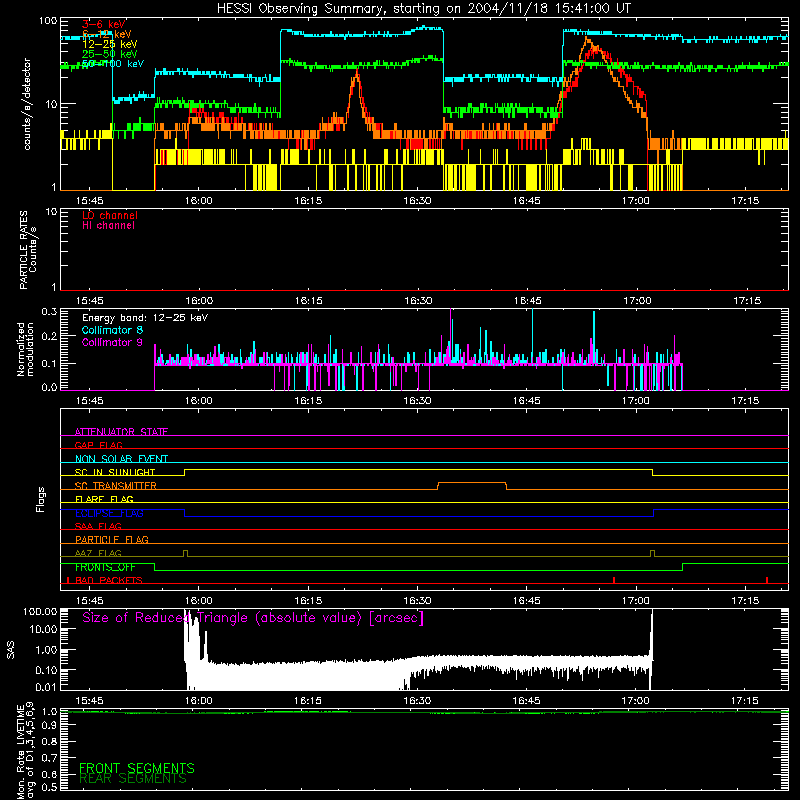
Task: Click the ECLIPSE FLAG drop near 15:58
Action: pyautogui.click(x=184, y=513)
